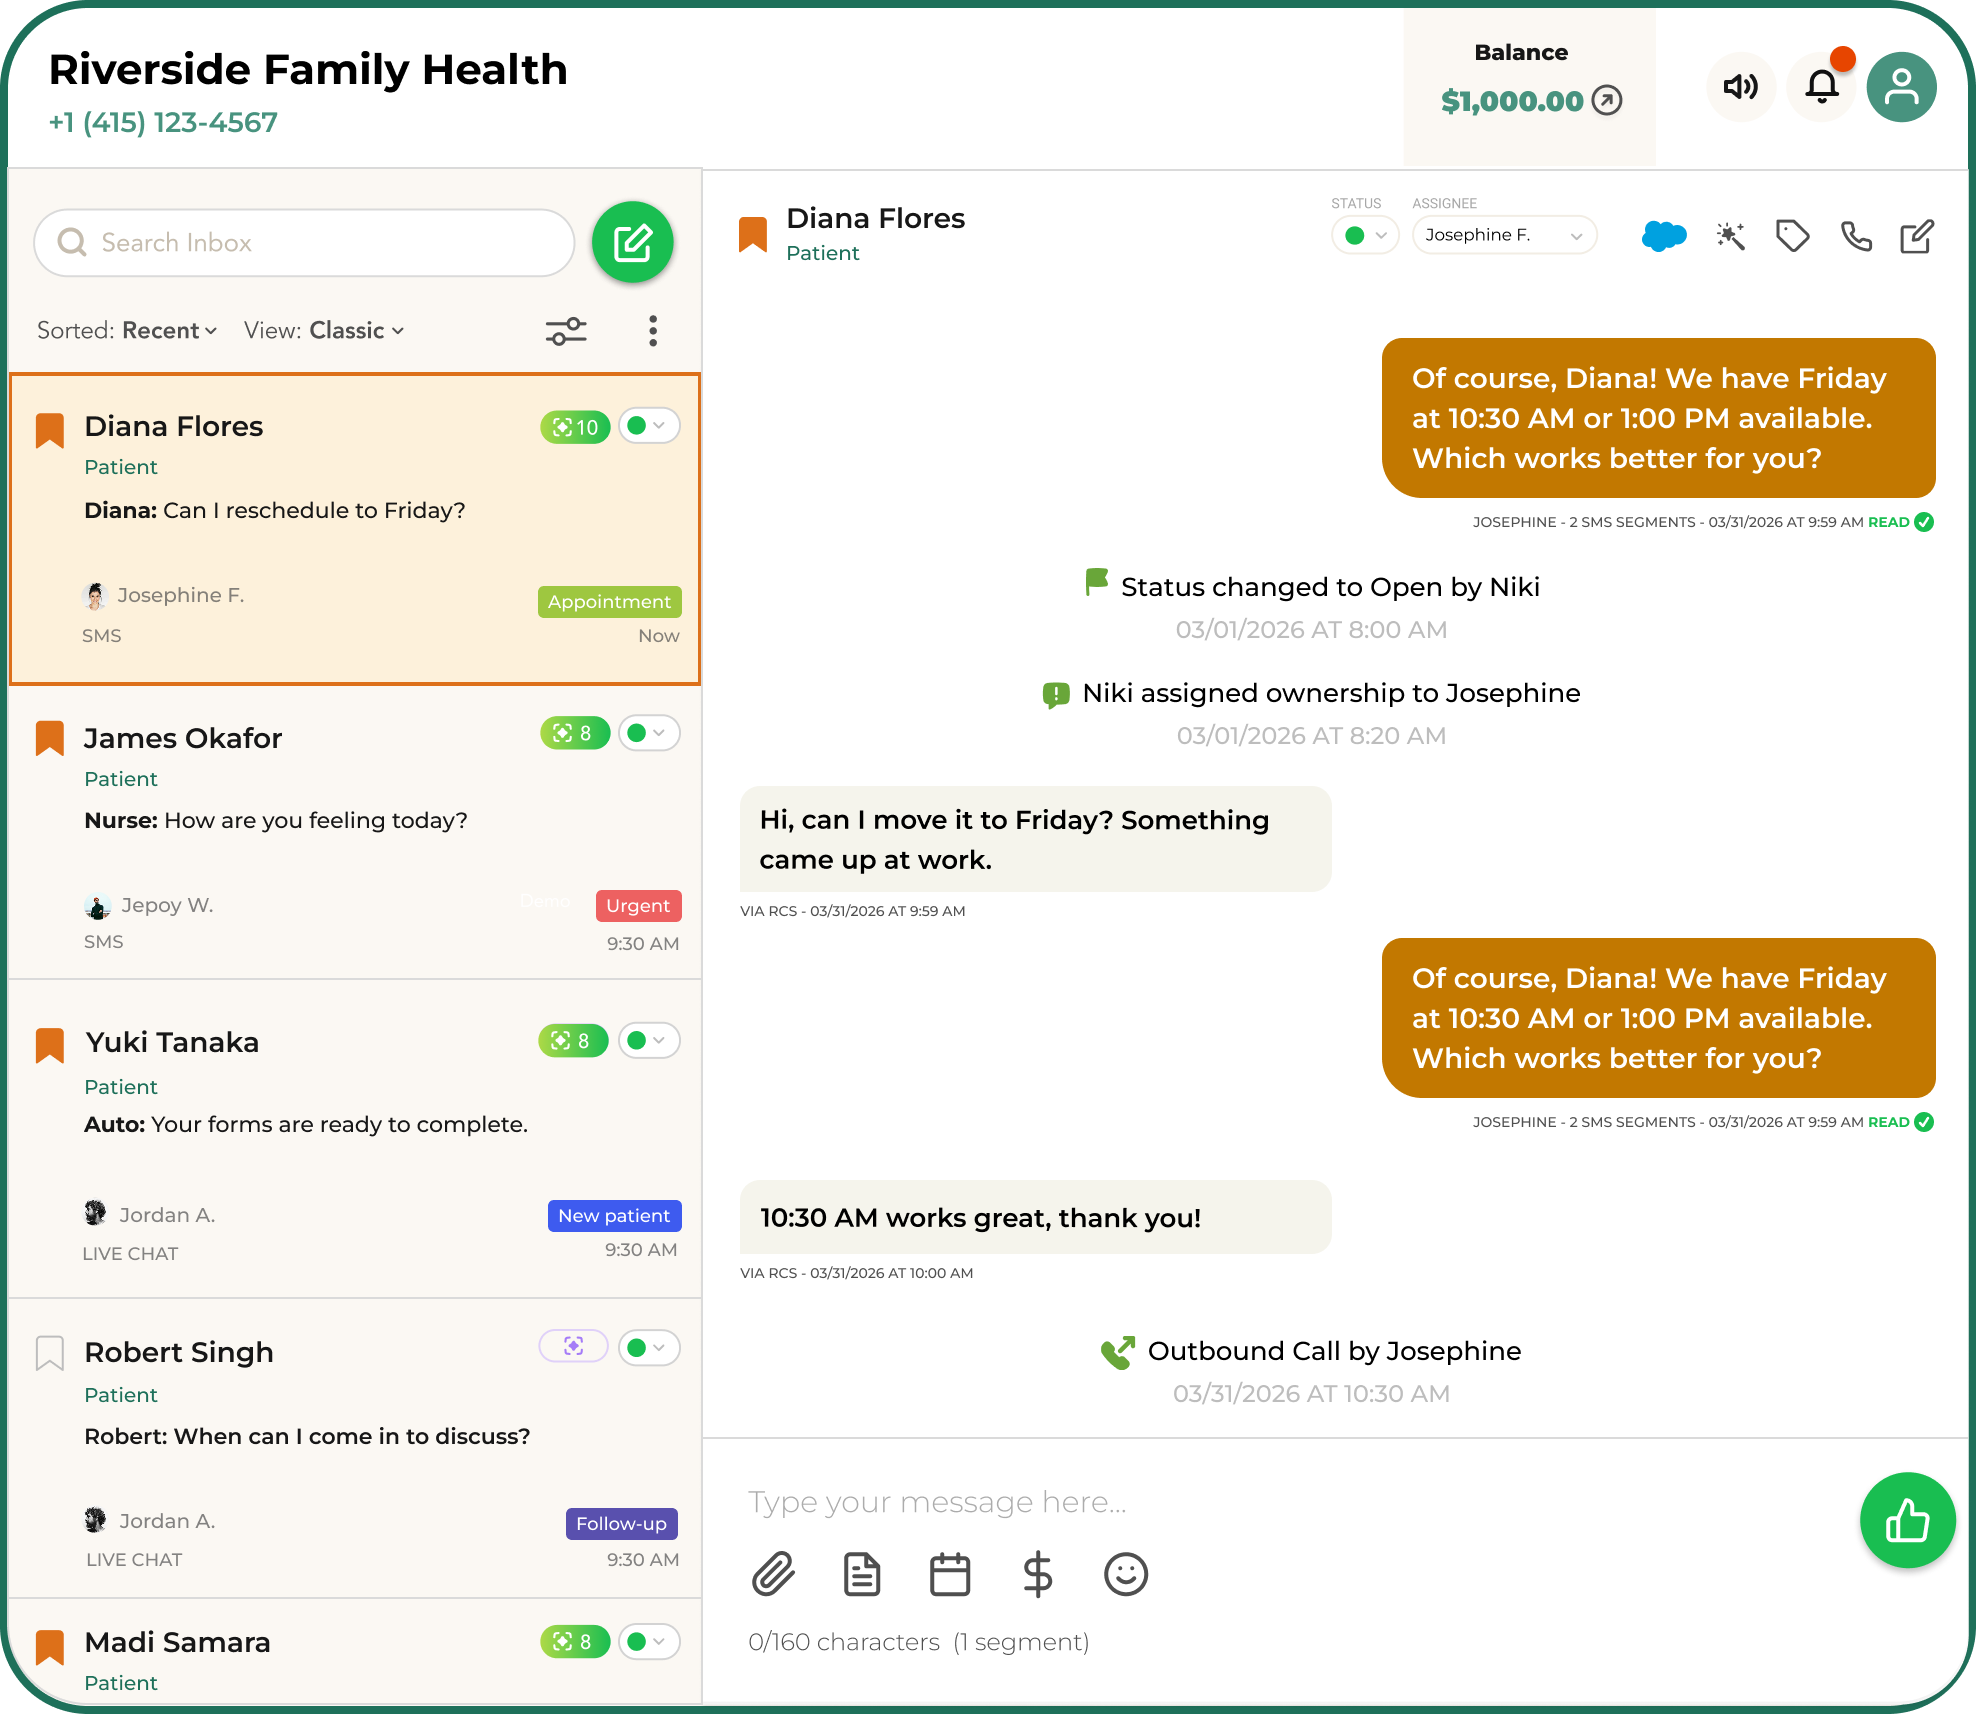1976x1714 pixels.
Task: Open the Status dropdown in conversation header
Action: point(1365,236)
